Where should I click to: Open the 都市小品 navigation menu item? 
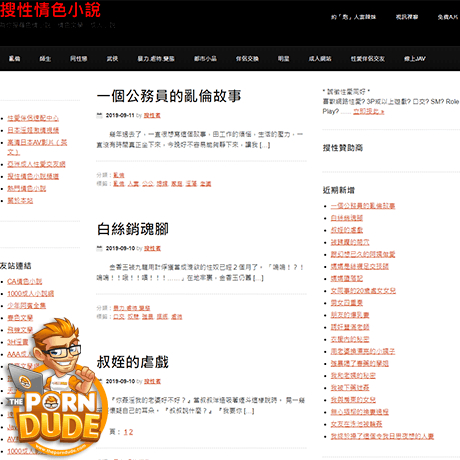205,59
